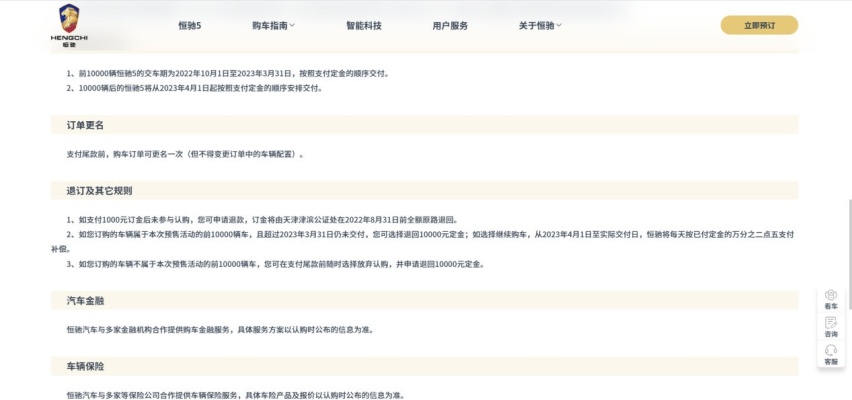The image size is (852, 400).
Task: Click the Hengchi shield logo
Action: click(x=69, y=26)
